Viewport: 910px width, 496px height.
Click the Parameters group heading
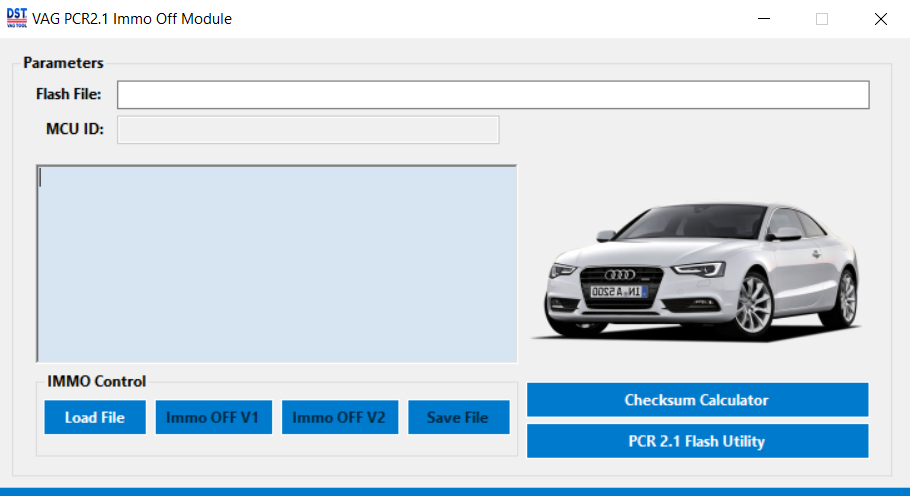63,63
